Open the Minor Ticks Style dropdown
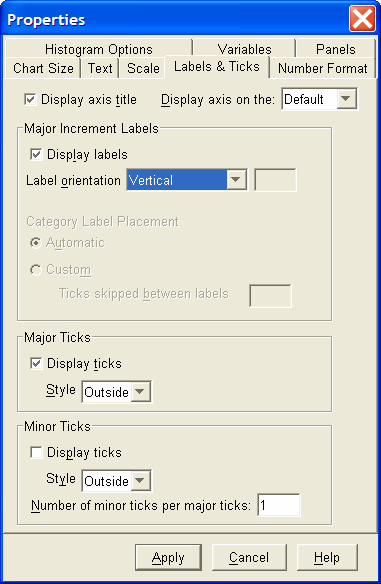This screenshot has height=584, width=381. (140, 480)
